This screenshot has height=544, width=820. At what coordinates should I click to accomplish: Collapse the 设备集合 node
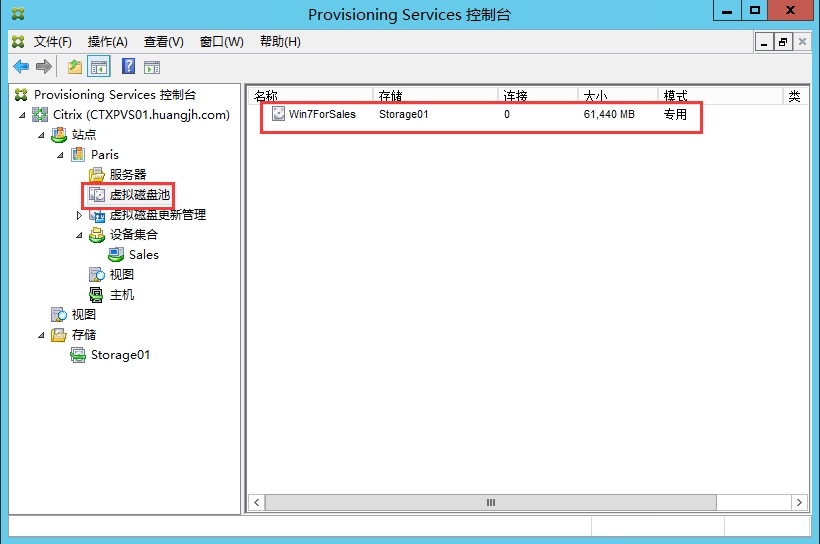coord(79,235)
